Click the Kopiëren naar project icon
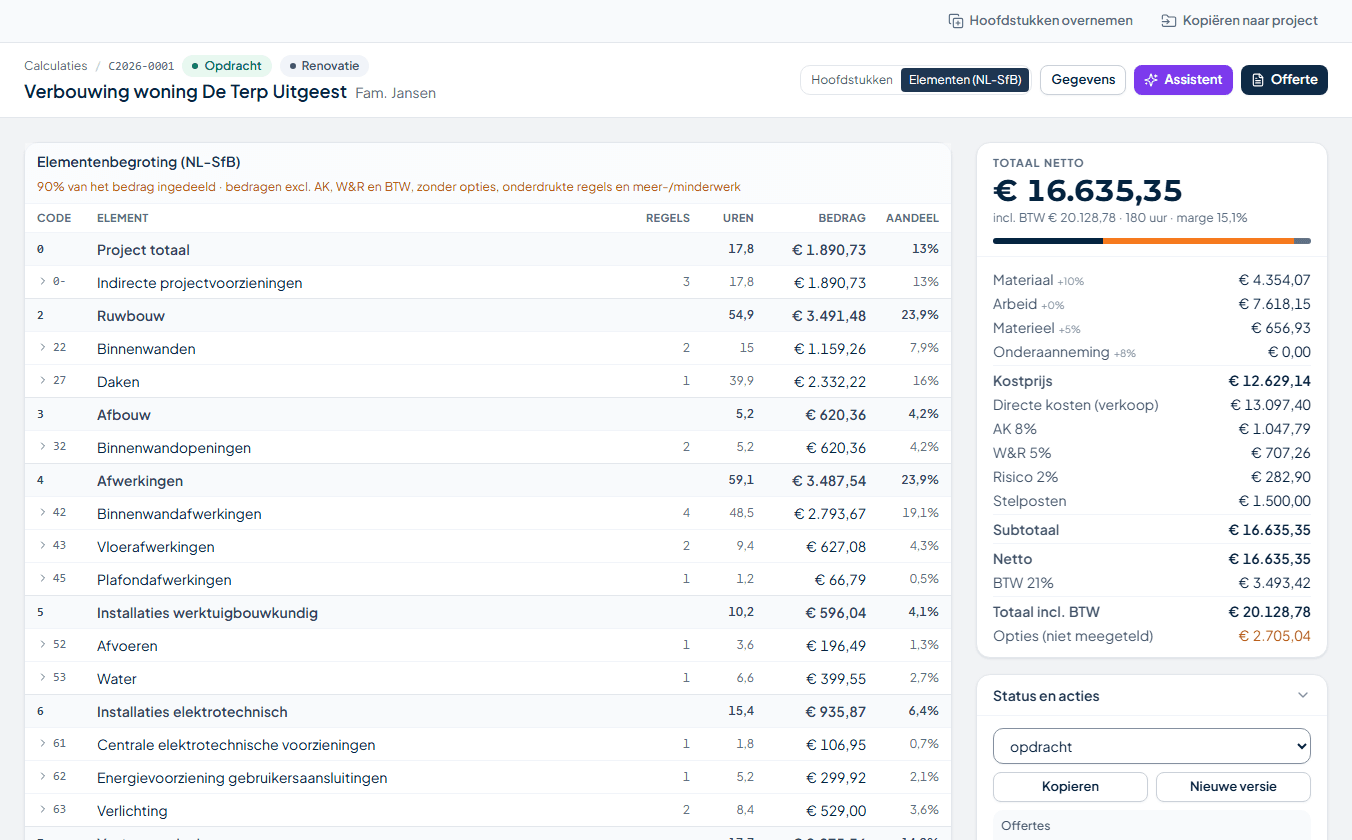 (1168, 20)
